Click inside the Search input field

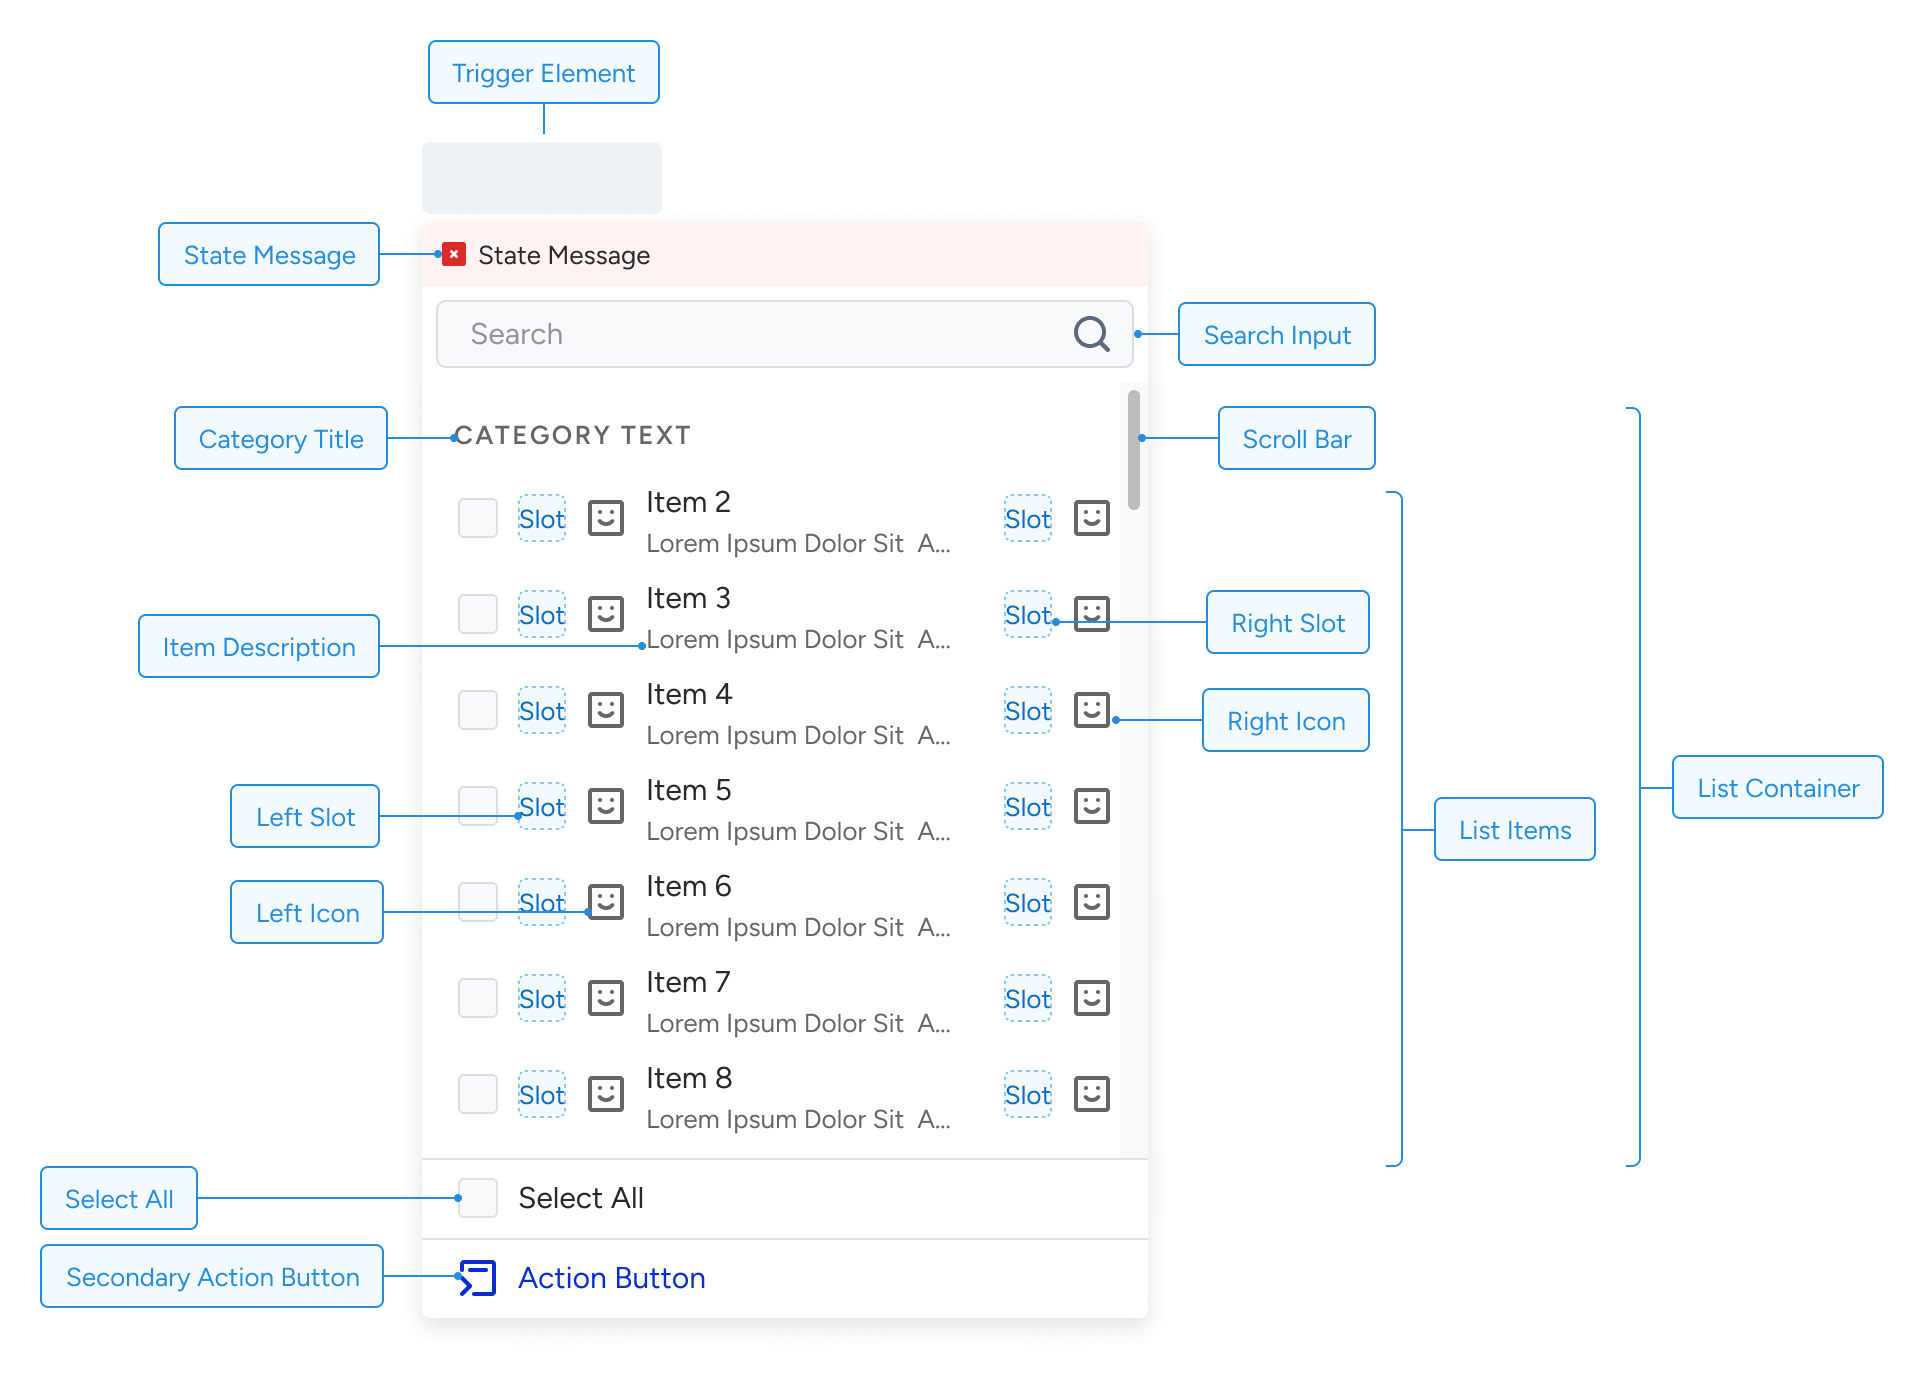coord(700,334)
